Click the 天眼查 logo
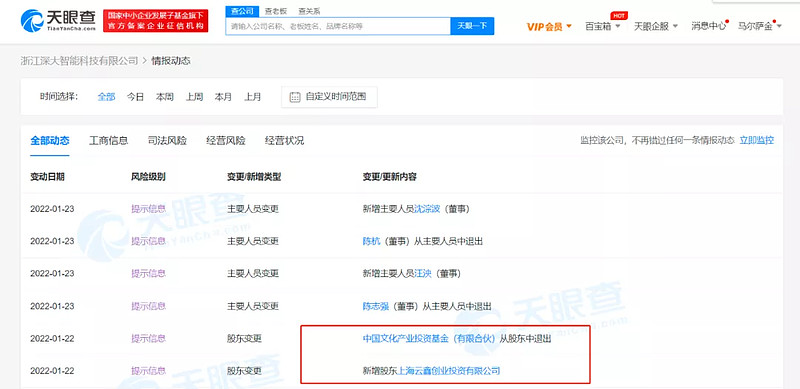The image size is (800, 389). [58, 21]
